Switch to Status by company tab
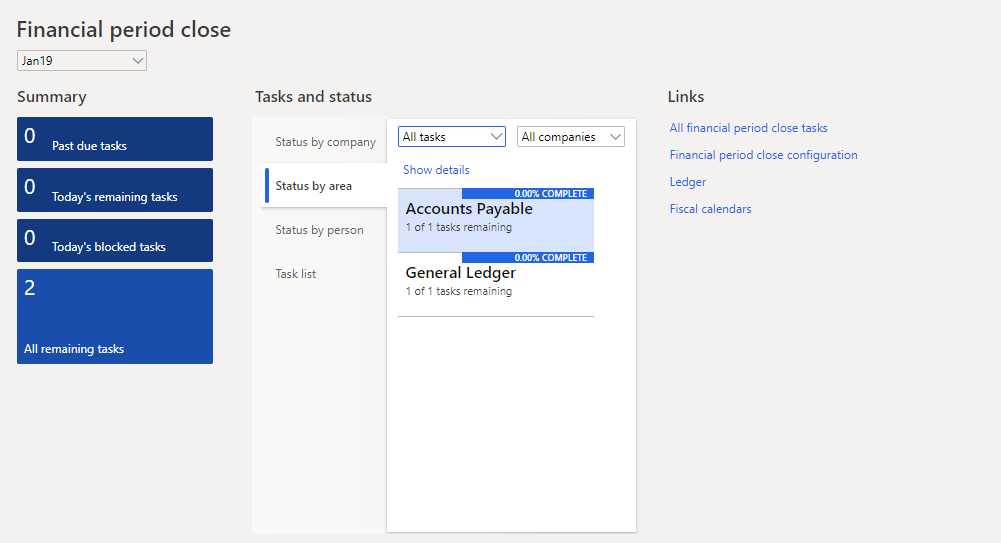 pyautogui.click(x=325, y=142)
